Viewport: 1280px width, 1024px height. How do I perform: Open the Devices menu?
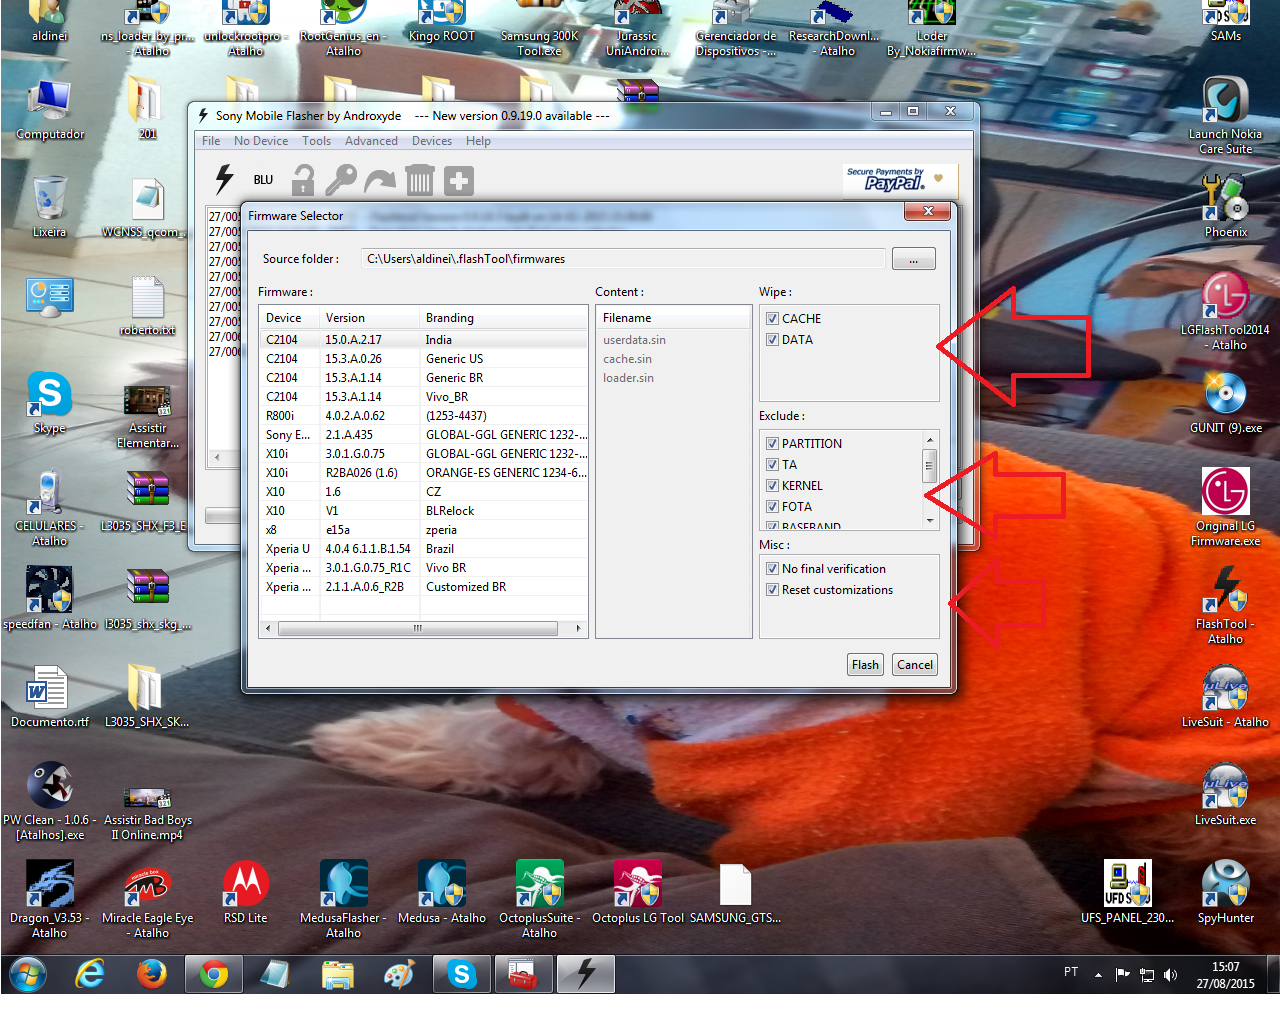coord(432,141)
